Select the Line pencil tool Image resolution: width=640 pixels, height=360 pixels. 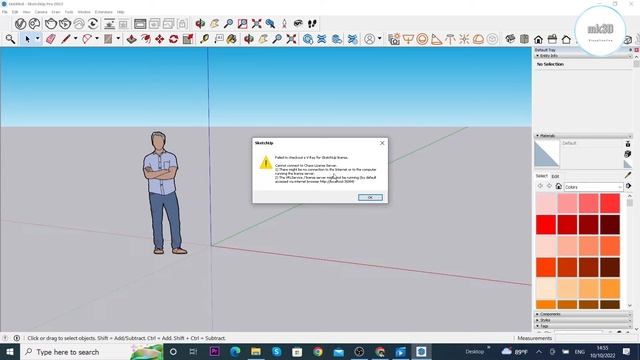click(x=65, y=39)
